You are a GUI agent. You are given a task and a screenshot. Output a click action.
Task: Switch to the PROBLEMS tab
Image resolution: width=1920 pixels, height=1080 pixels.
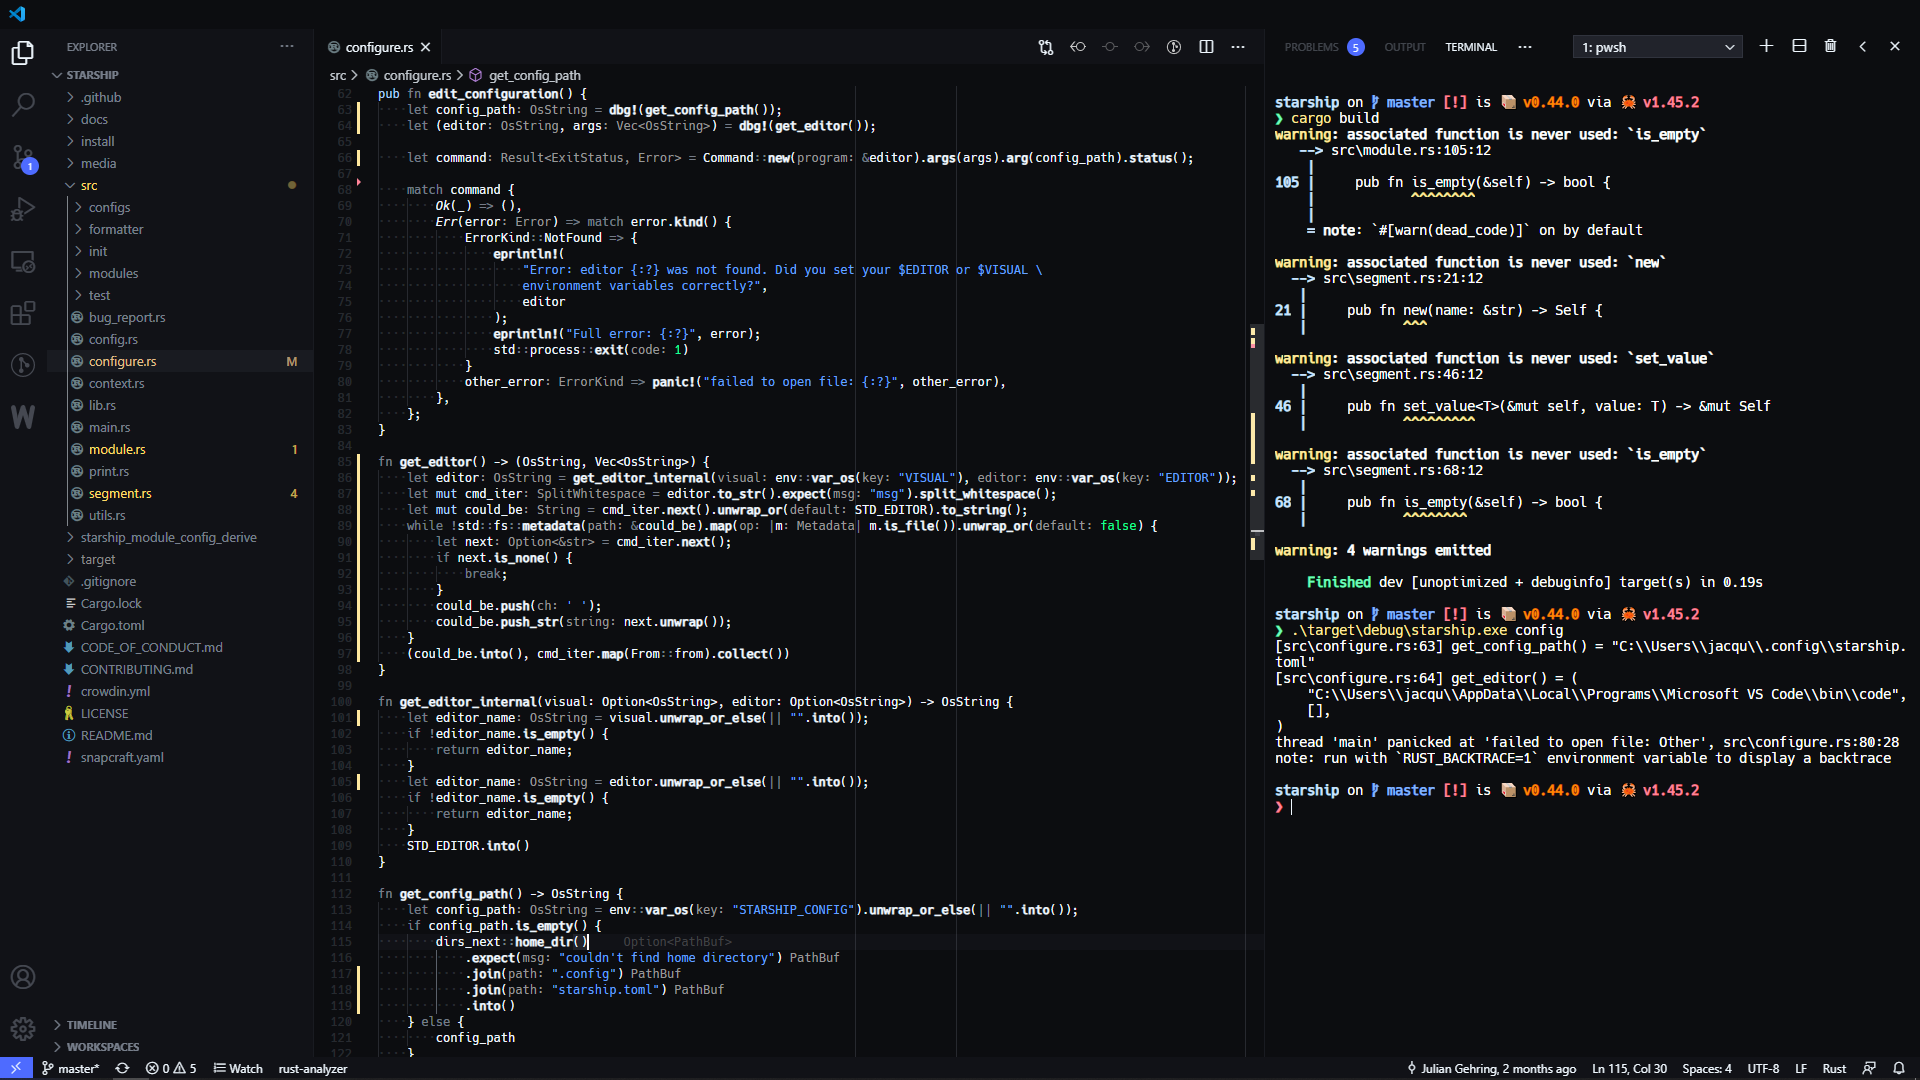(x=1310, y=46)
